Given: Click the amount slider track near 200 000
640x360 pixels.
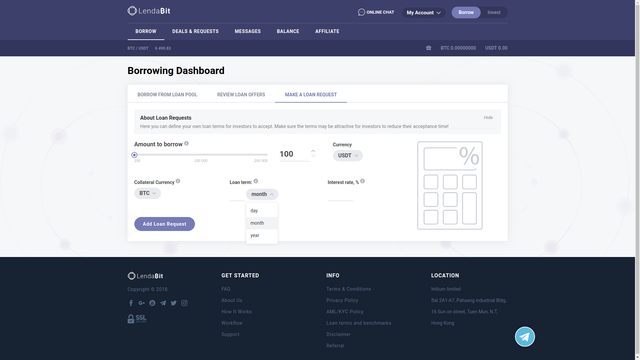Looking at the screenshot, I should [x=261, y=155].
